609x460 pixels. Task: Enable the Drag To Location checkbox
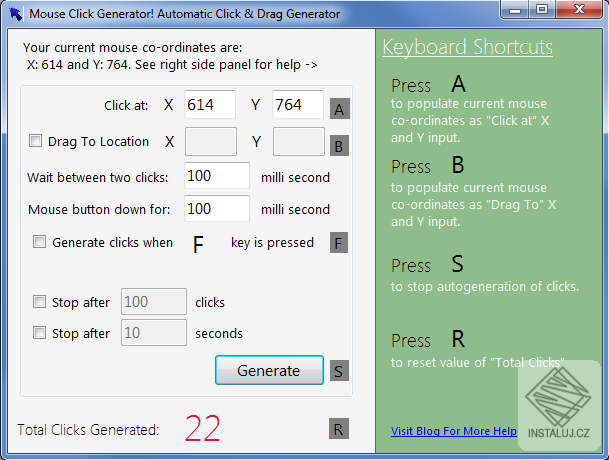tap(35, 141)
